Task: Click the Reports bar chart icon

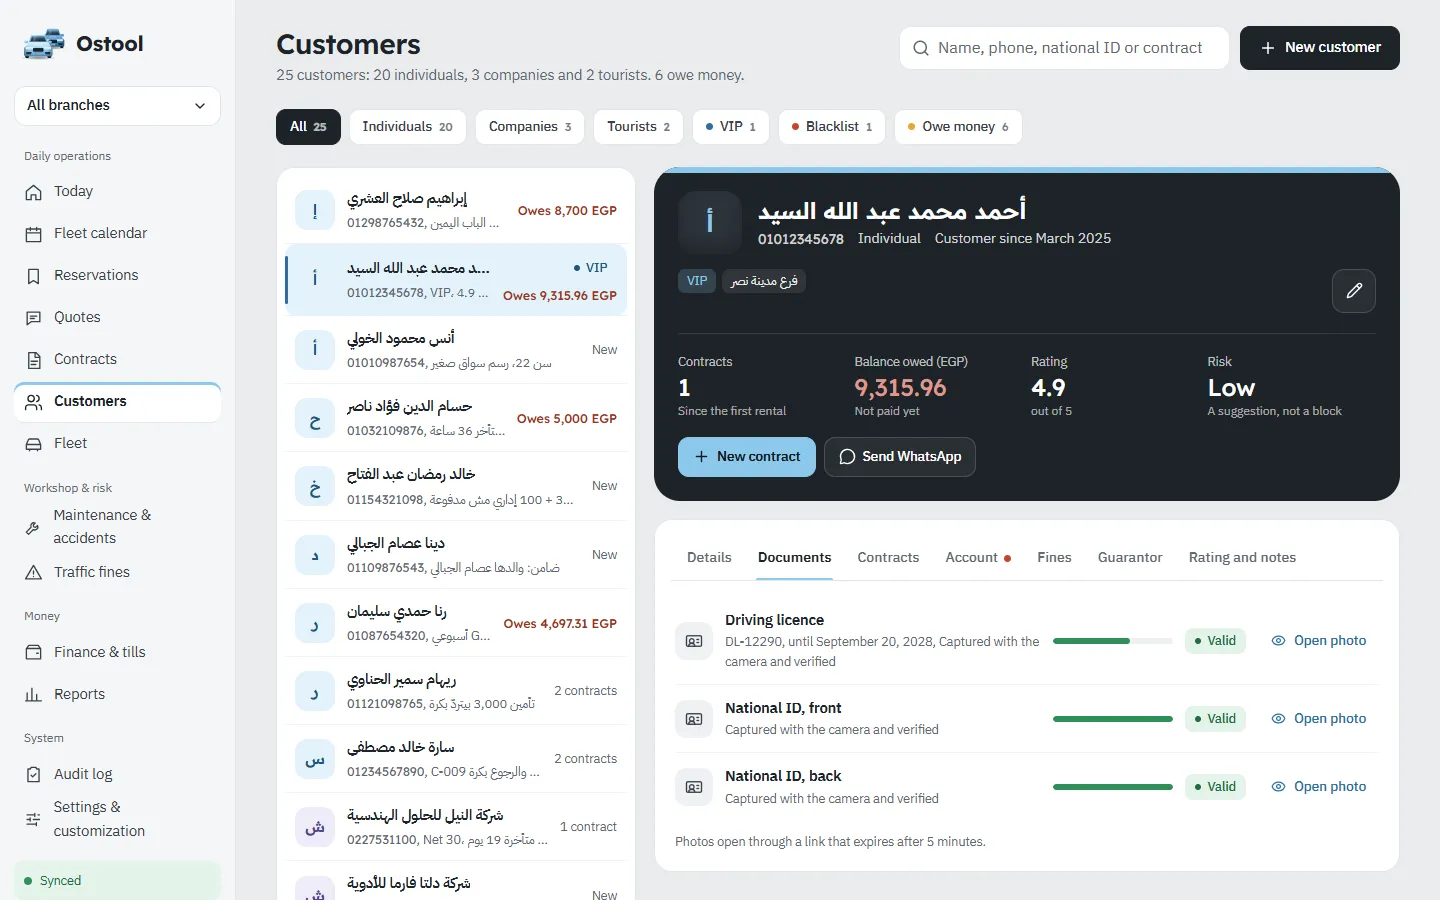Action: [x=34, y=694]
